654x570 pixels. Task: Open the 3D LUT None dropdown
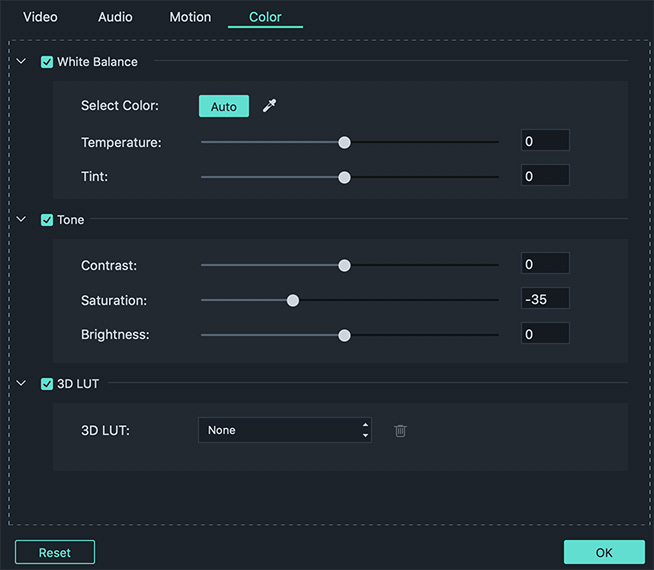pos(285,430)
